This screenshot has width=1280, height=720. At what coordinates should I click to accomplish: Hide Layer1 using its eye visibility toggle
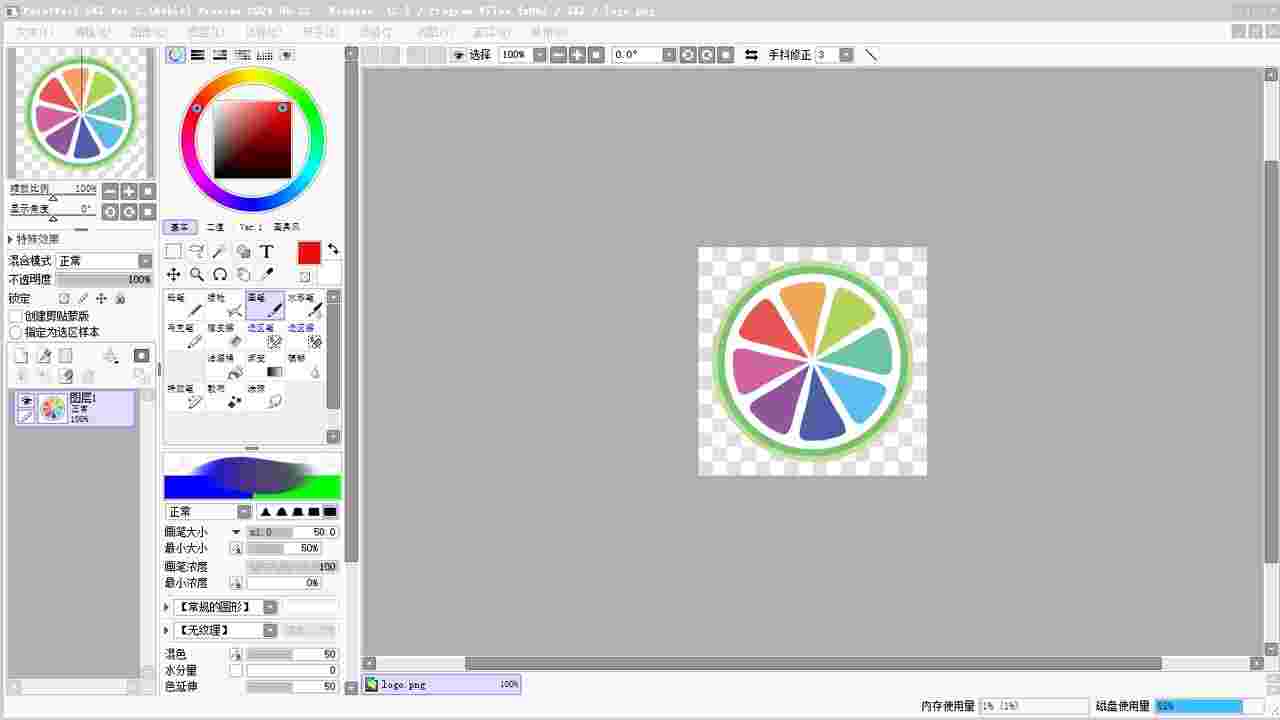click(26, 400)
